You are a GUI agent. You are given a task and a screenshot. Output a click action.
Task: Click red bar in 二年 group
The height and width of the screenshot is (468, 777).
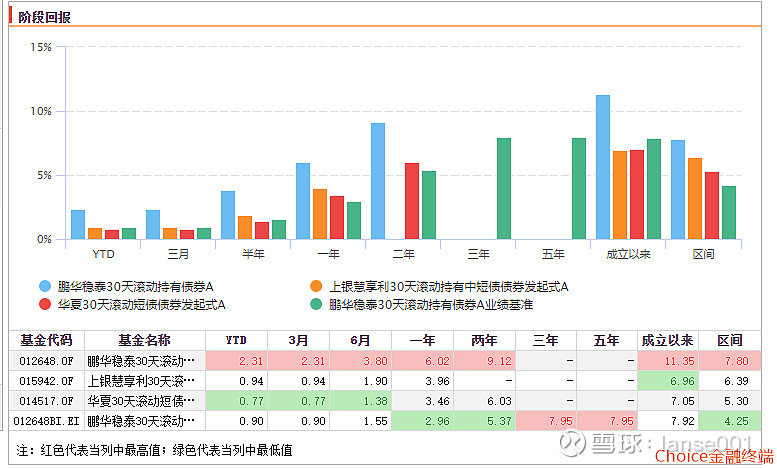(412, 201)
